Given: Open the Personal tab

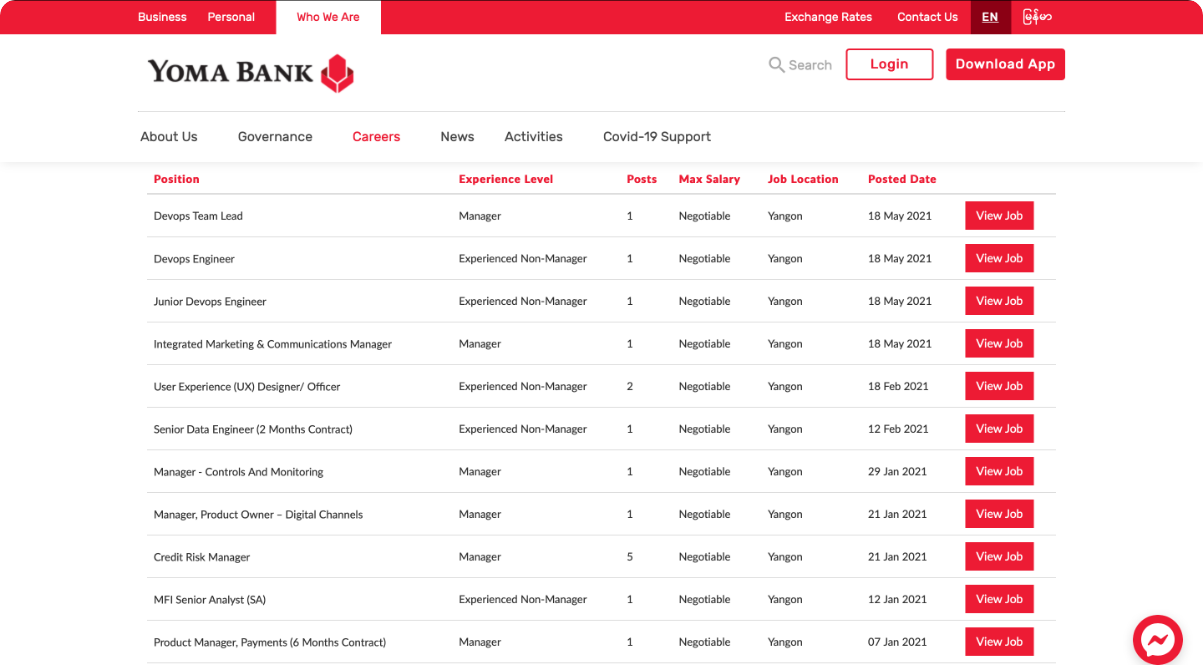Looking at the screenshot, I should coord(231,17).
